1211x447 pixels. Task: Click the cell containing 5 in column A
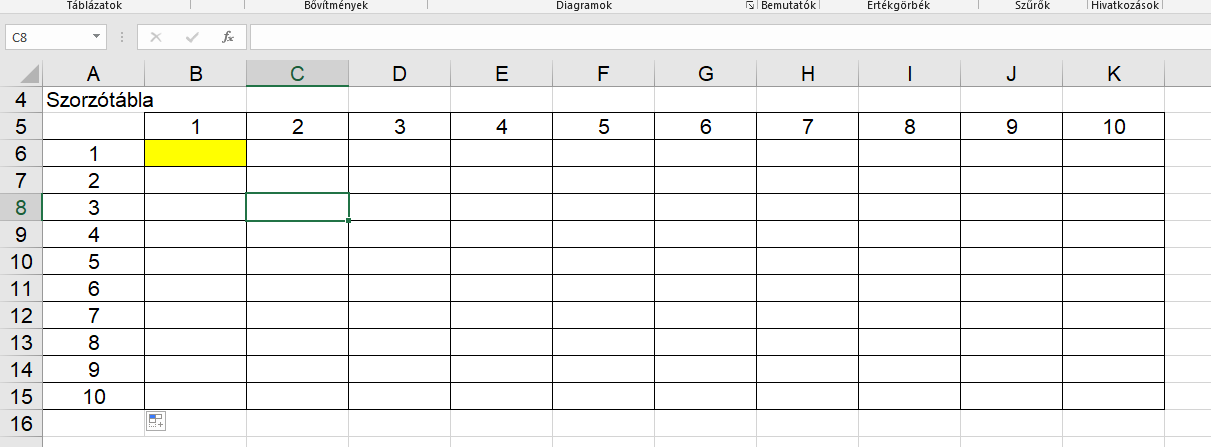pyautogui.click(x=94, y=261)
